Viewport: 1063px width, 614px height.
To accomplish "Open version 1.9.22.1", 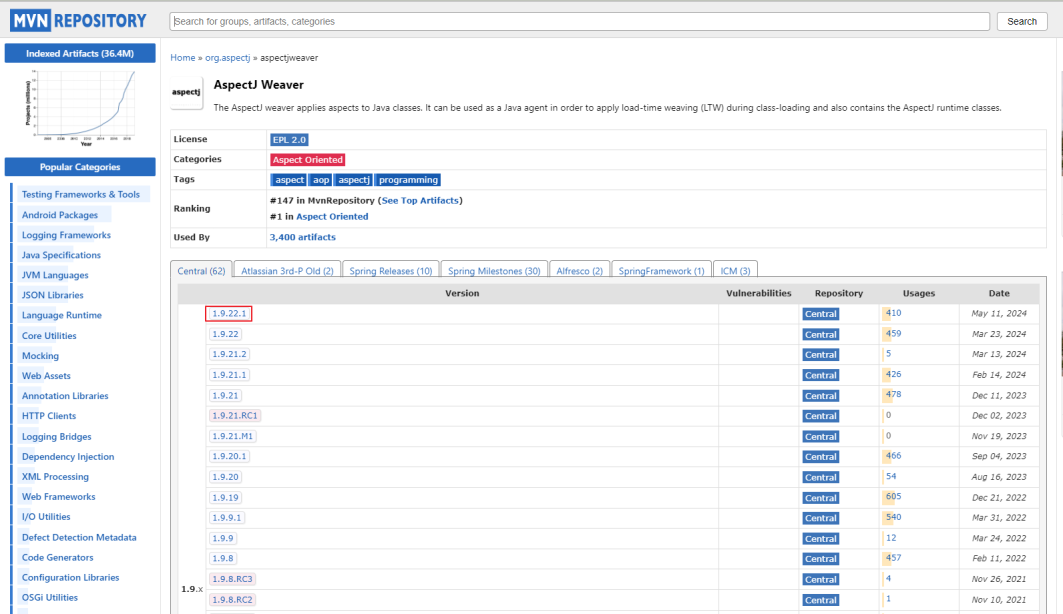I will 229,314.
